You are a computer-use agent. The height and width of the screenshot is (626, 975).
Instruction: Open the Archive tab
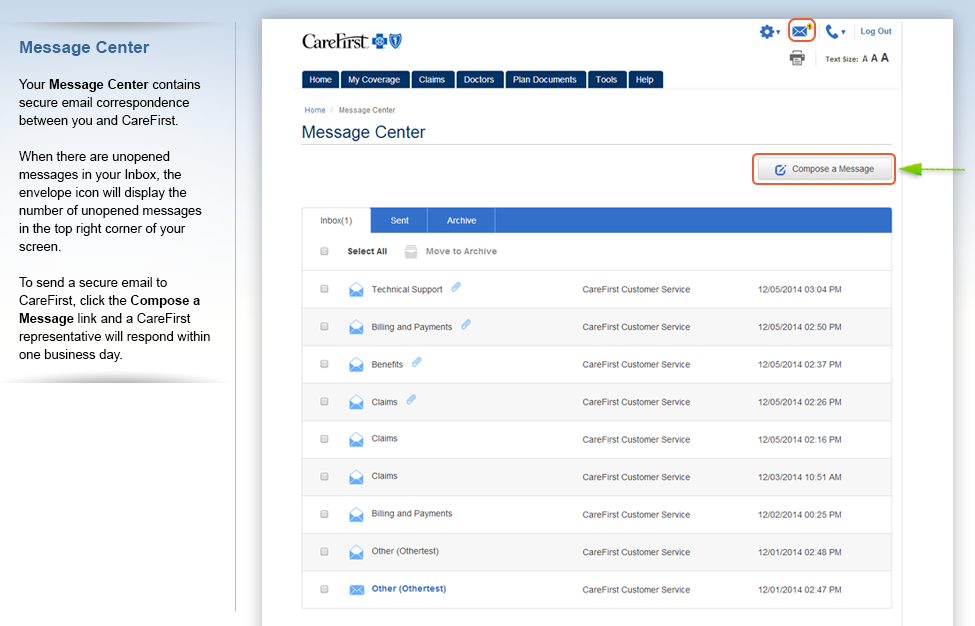(x=461, y=221)
